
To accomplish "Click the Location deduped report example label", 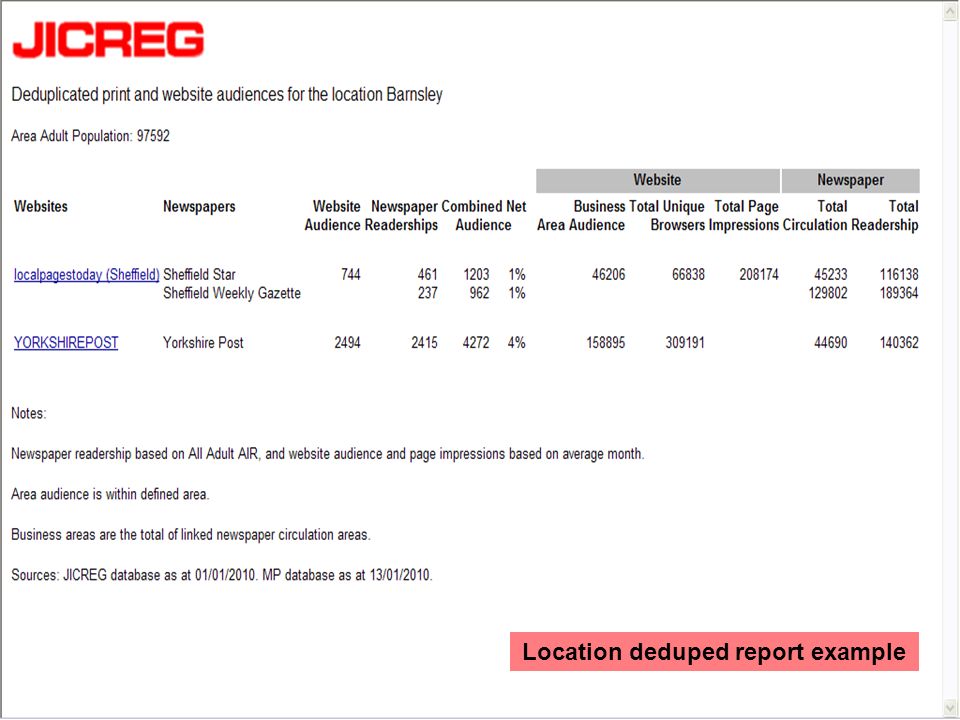I will pos(714,651).
